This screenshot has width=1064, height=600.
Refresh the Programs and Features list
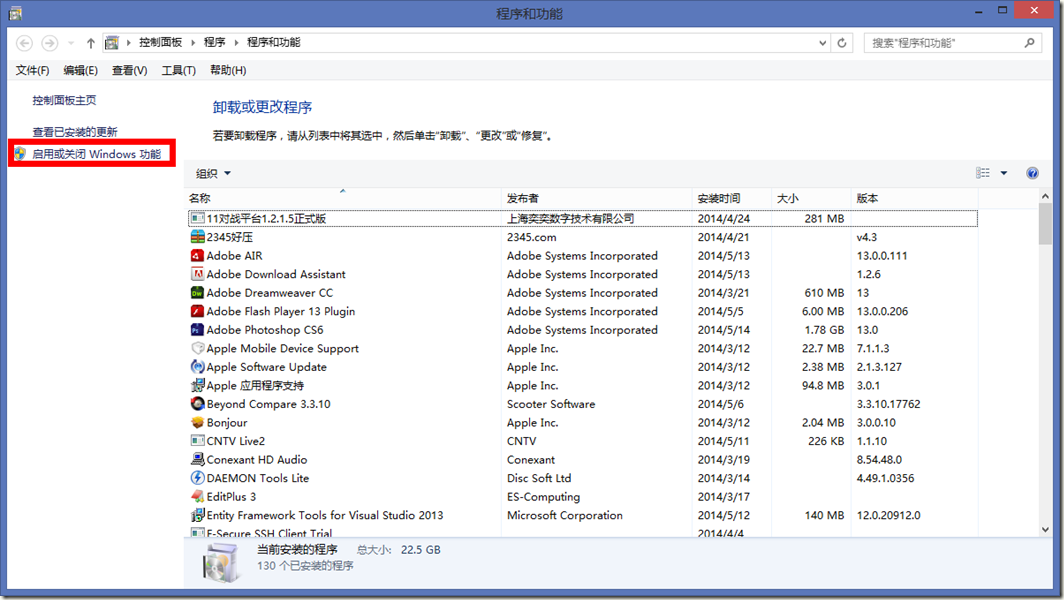pos(842,43)
